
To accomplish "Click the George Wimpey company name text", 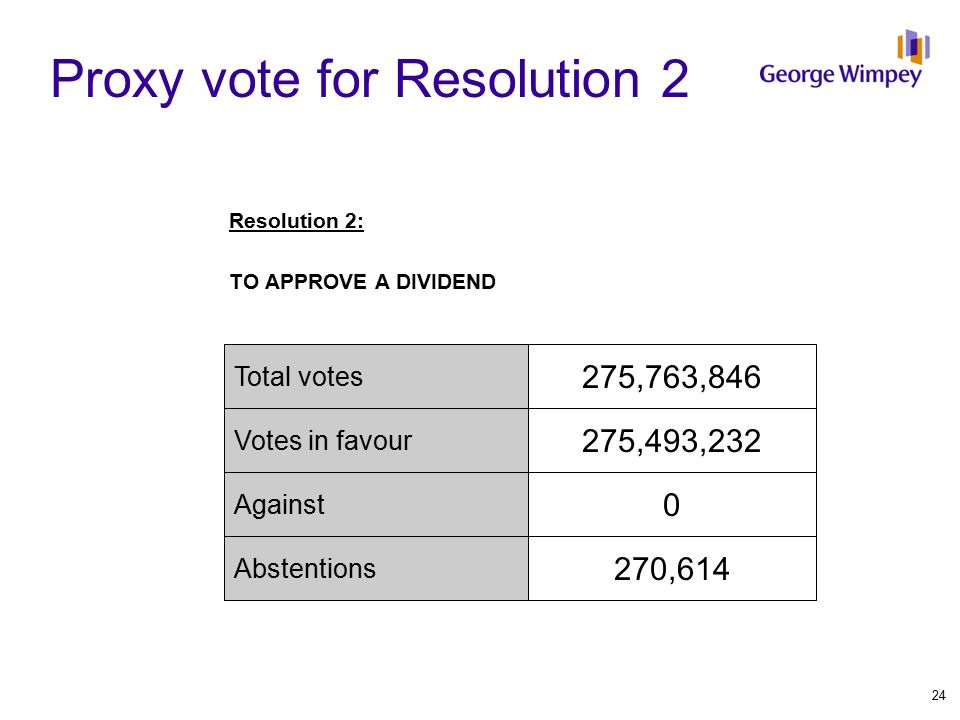I will tap(840, 75).
